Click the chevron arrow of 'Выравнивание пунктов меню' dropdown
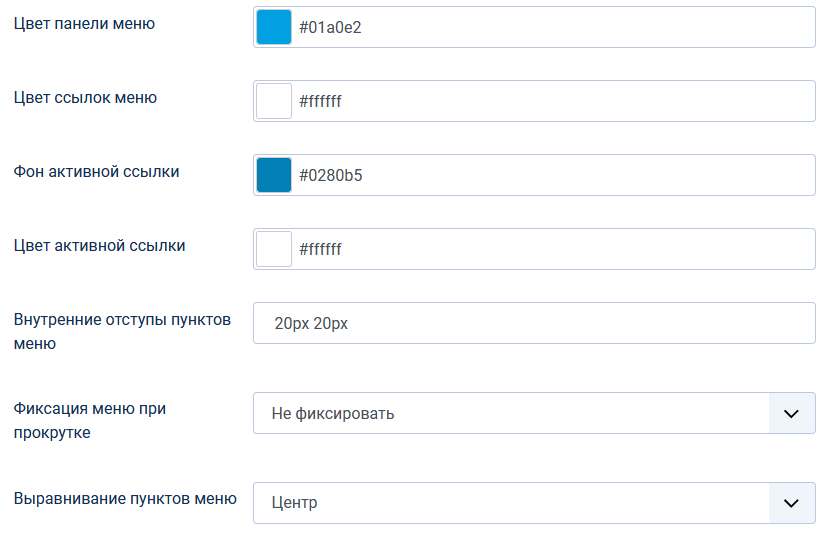The height and width of the screenshot is (533, 824). pyautogui.click(x=792, y=503)
